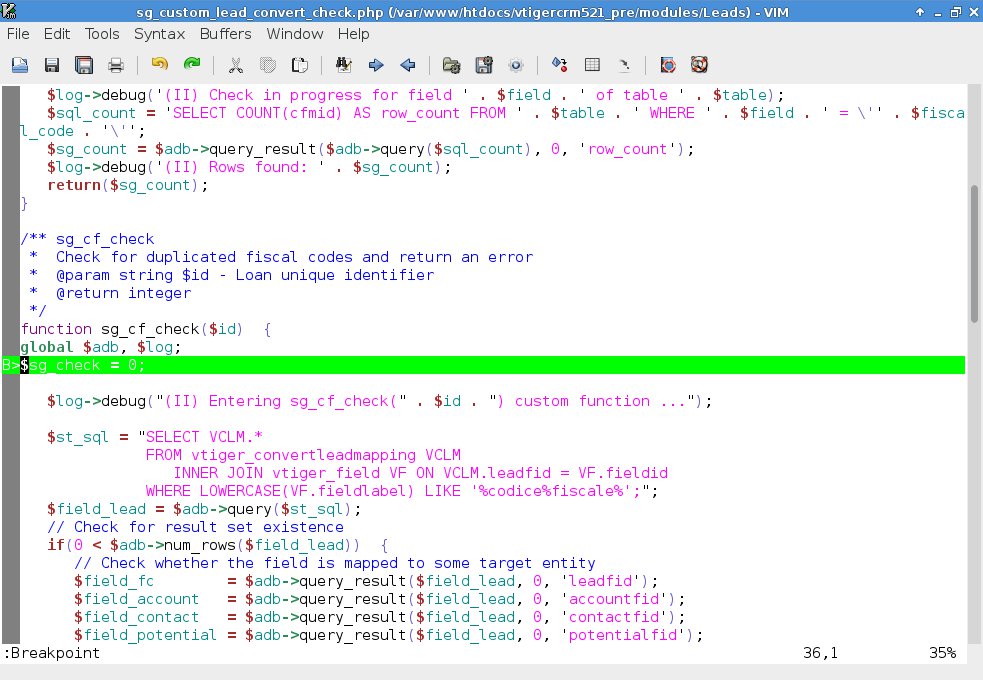Image resolution: width=983 pixels, height=680 pixels.
Task: Open the Tools menu
Action: (x=102, y=33)
